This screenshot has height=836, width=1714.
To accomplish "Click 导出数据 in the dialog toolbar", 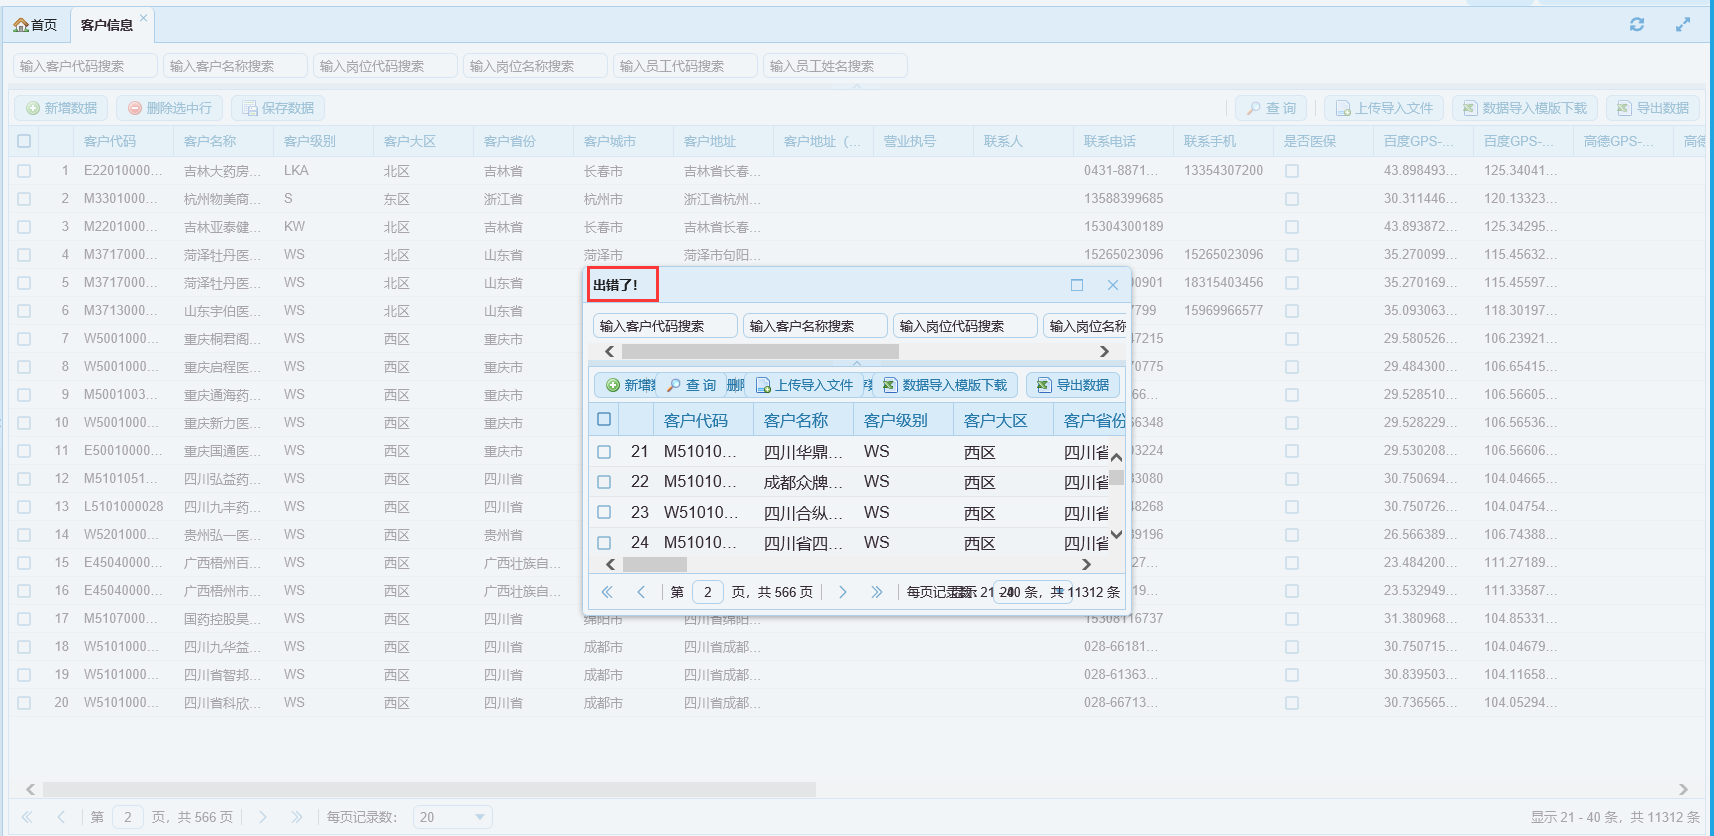I will [x=1073, y=385].
